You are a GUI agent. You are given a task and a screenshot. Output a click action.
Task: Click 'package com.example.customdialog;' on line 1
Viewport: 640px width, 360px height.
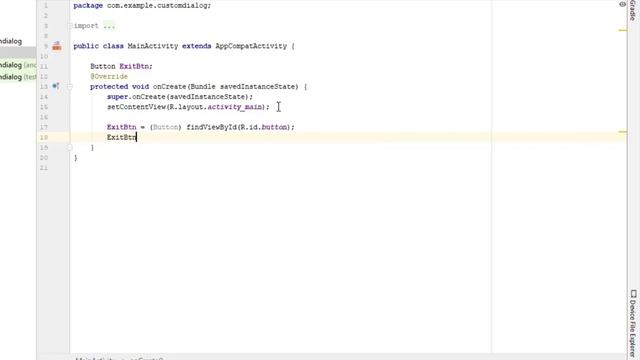point(142,6)
